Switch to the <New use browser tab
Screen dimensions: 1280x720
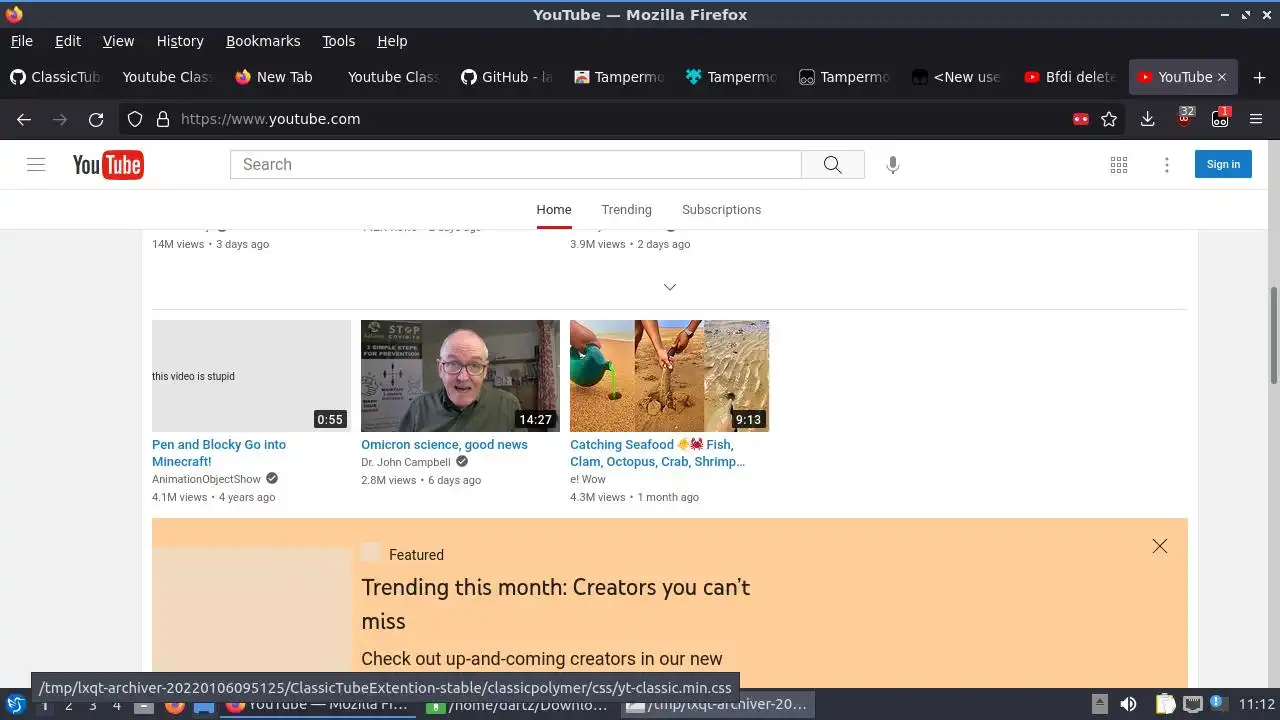click(956, 77)
